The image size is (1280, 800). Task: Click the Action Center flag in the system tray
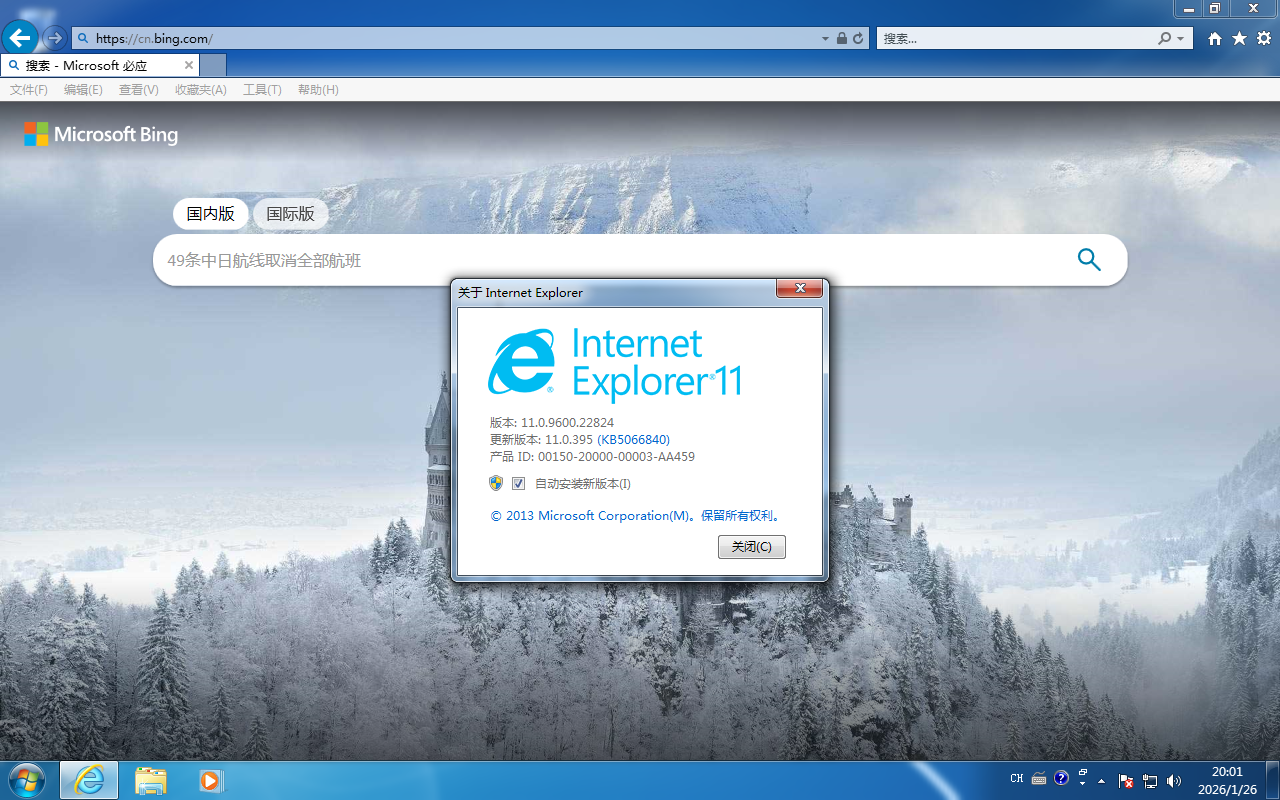[x=1124, y=780]
